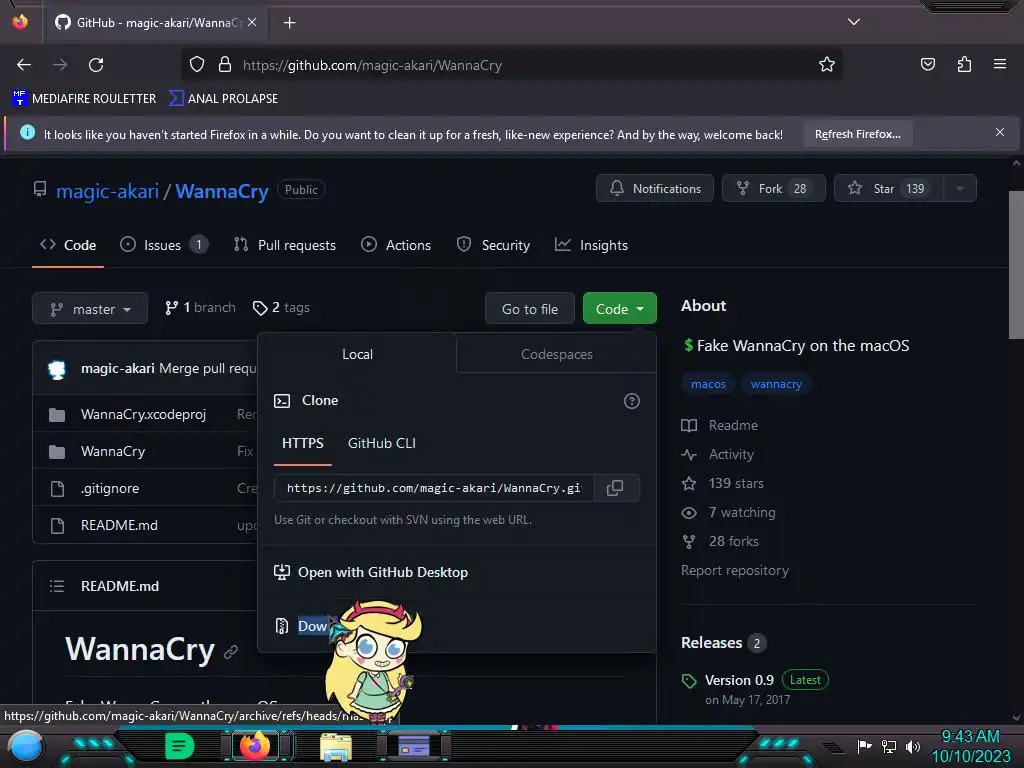Image resolution: width=1024 pixels, height=768 pixels.
Task: Open the magic-akari owner link
Action: [107, 191]
